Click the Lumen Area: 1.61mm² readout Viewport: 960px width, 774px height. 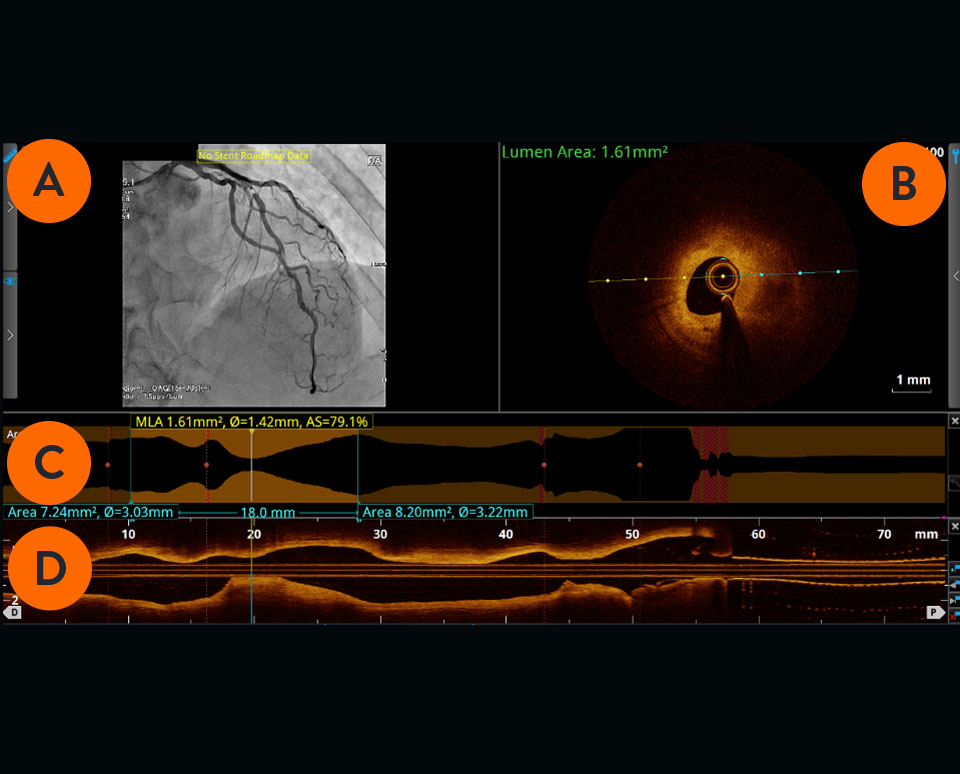[585, 152]
